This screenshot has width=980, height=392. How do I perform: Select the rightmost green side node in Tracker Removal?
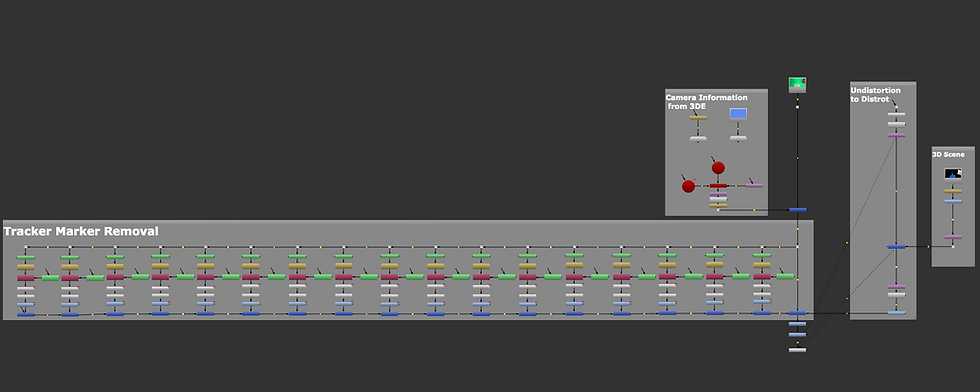[785, 276]
